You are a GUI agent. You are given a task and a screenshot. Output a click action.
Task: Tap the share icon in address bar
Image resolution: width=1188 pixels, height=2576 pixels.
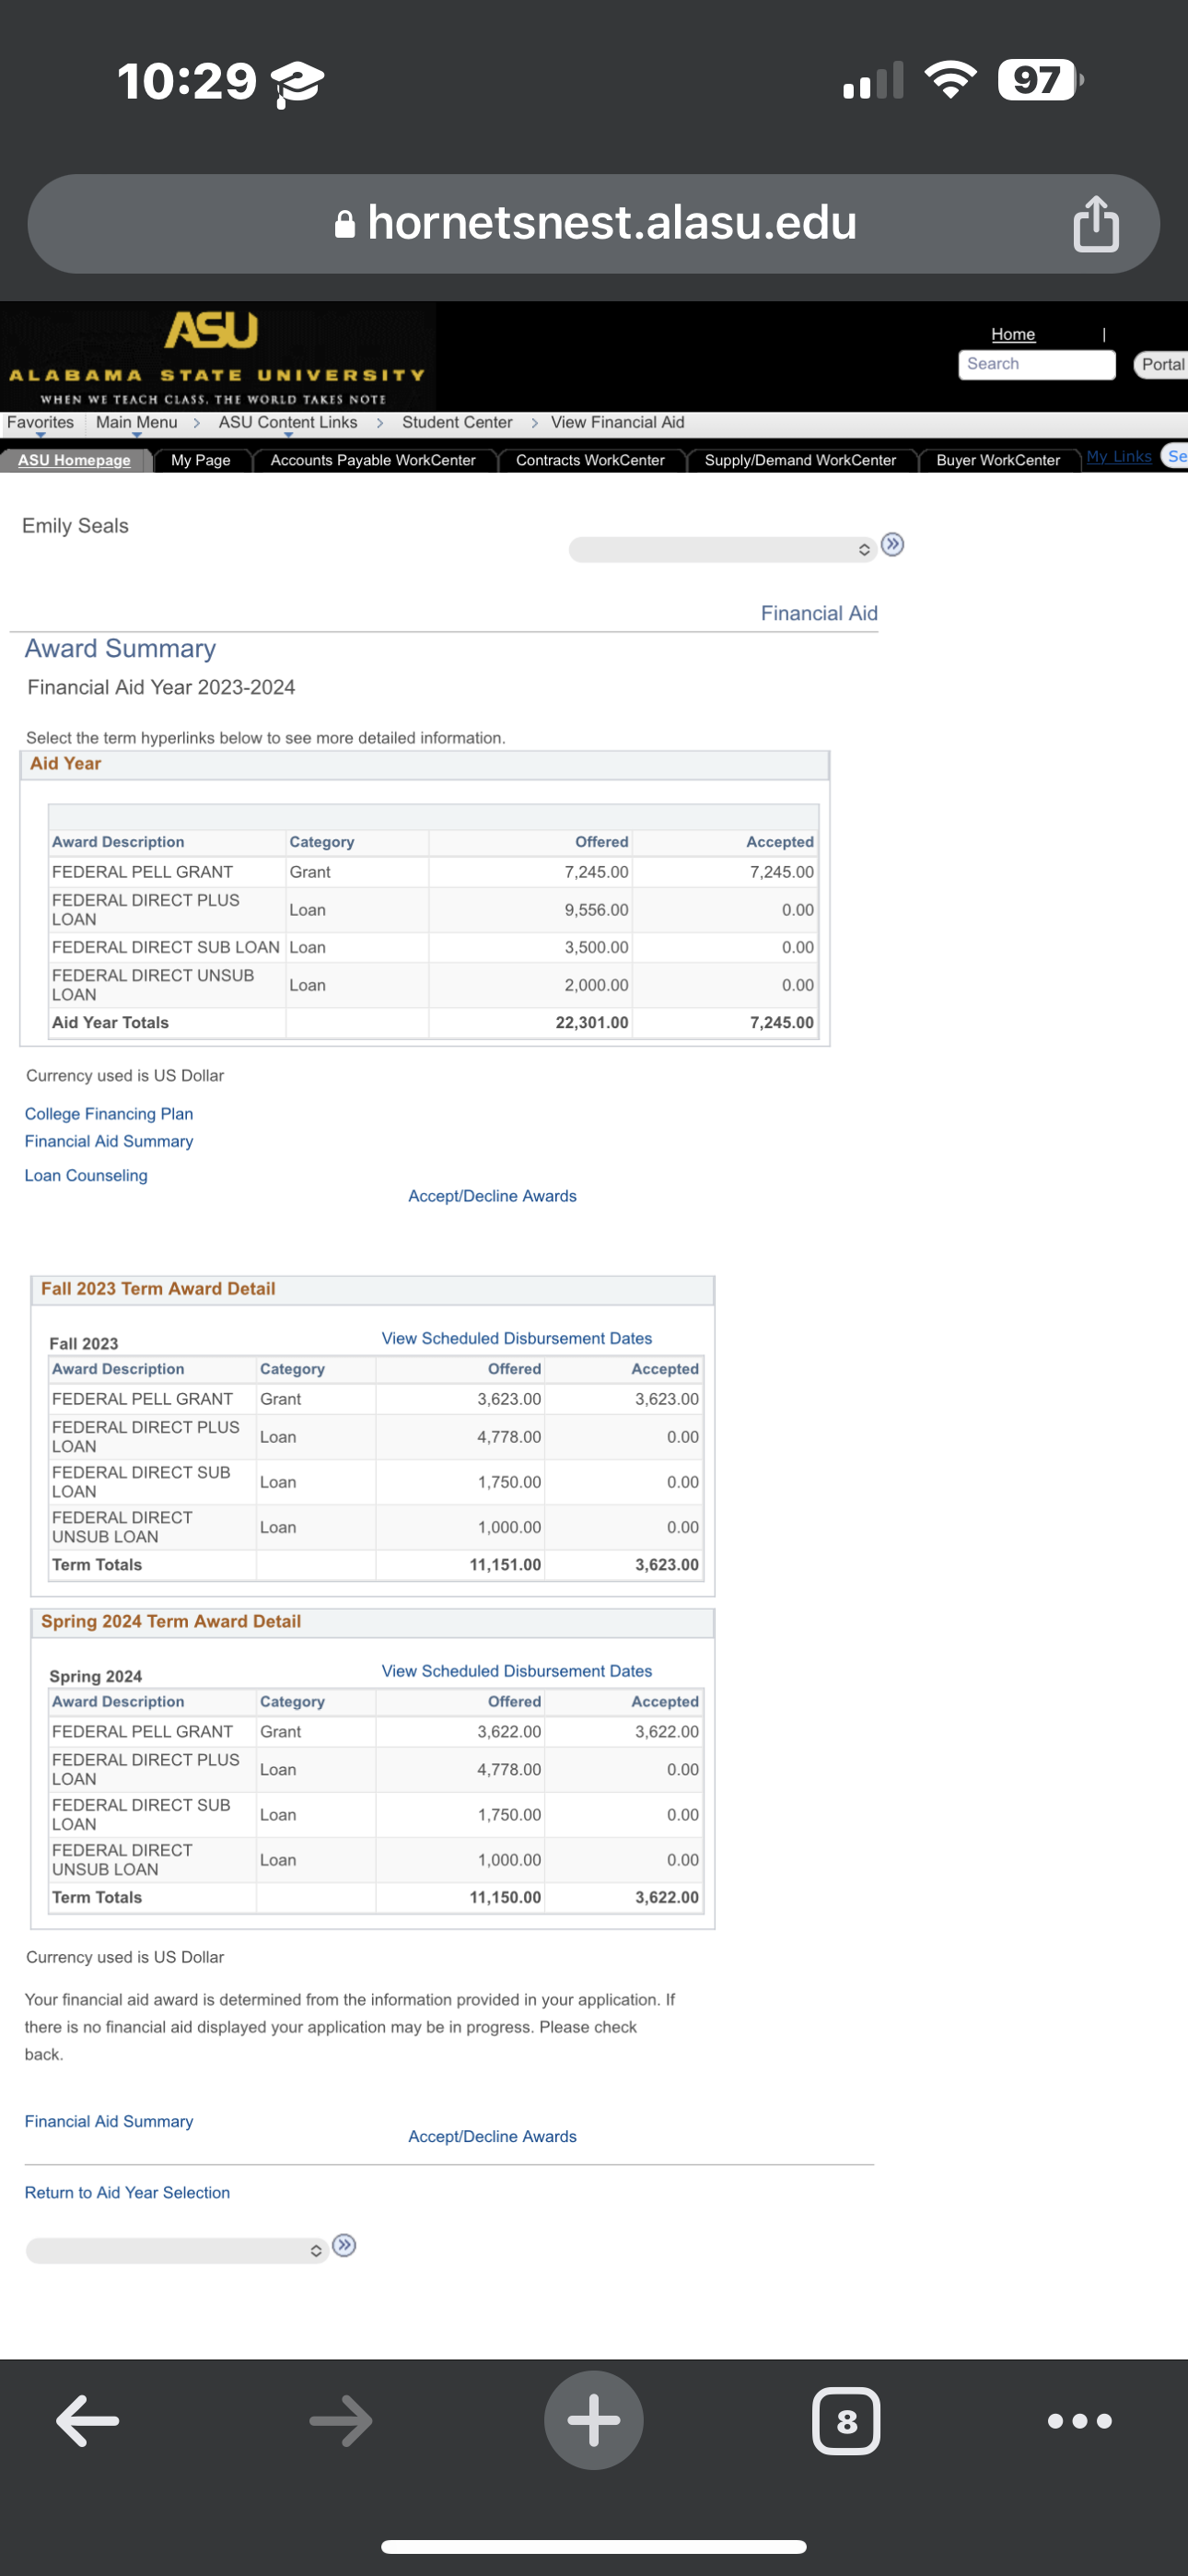click(x=1095, y=223)
